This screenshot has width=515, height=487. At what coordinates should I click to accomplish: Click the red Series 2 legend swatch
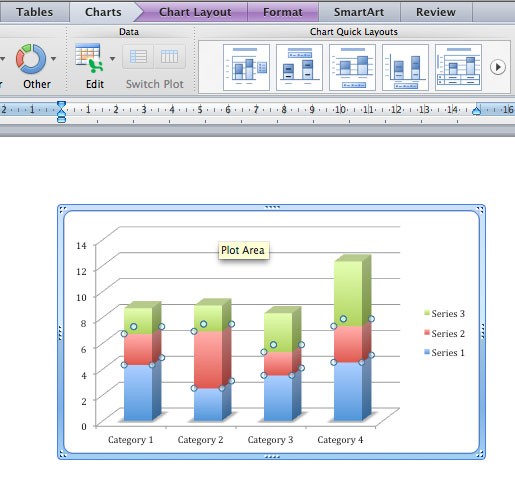[x=427, y=332]
